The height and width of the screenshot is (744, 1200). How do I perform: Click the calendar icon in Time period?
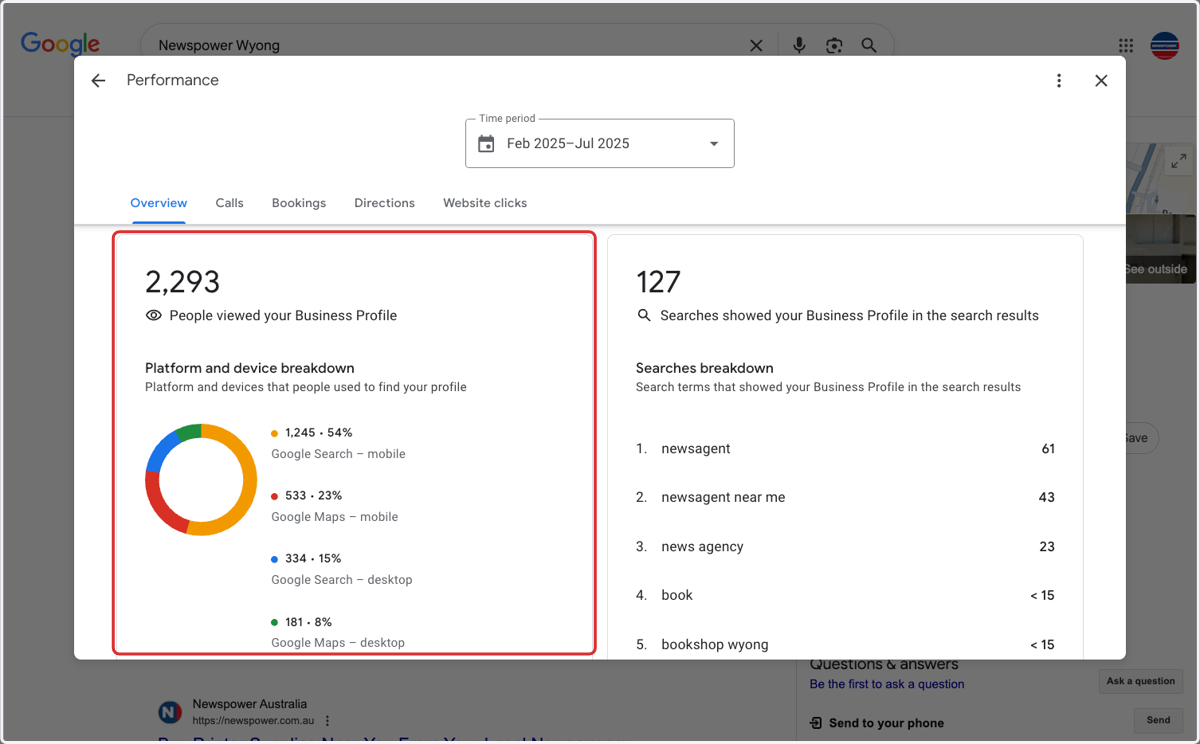coord(486,144)
